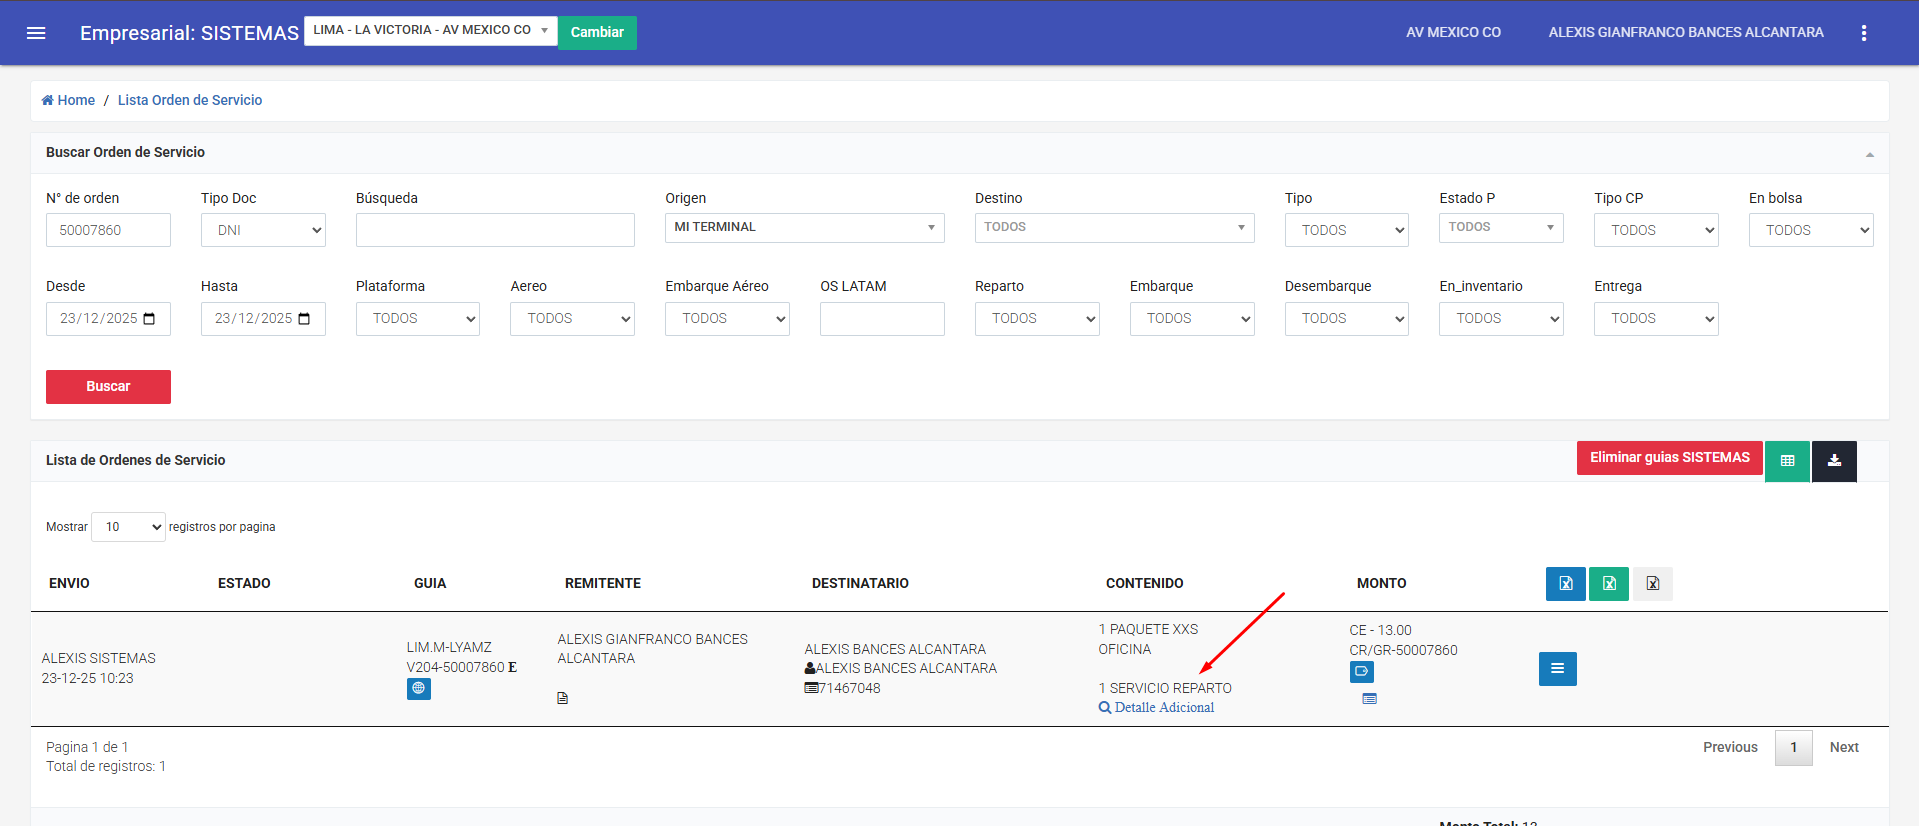Go to Home breadcrumb link
The image size is (1919, 826).
click(68, 100)
